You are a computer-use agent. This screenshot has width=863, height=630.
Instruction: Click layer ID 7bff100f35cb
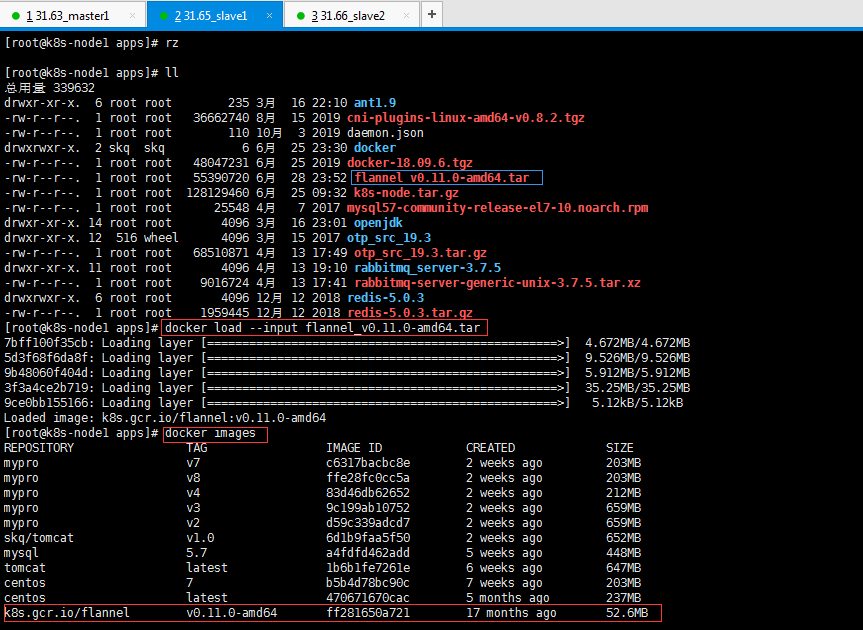point(46,343)
